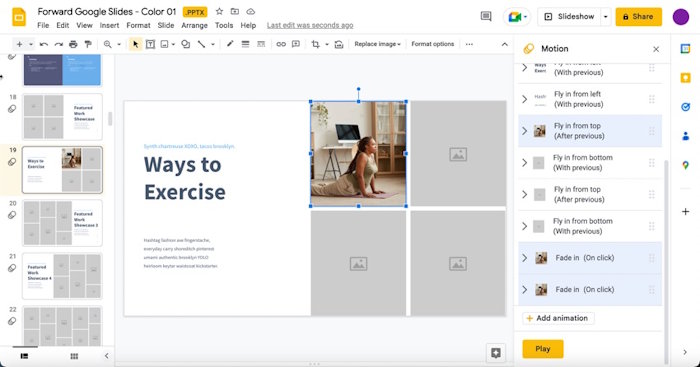Image resolution: width=700 pixels, height=367 pixels.
Task: Open the Border dash option
Action: click(x=261, y=44)
